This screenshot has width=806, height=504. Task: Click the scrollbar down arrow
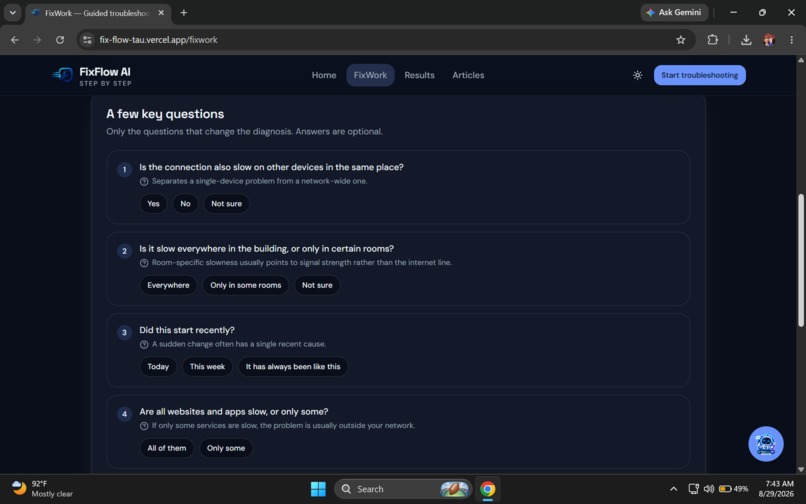pyautogui.click(x=800, y=469)
